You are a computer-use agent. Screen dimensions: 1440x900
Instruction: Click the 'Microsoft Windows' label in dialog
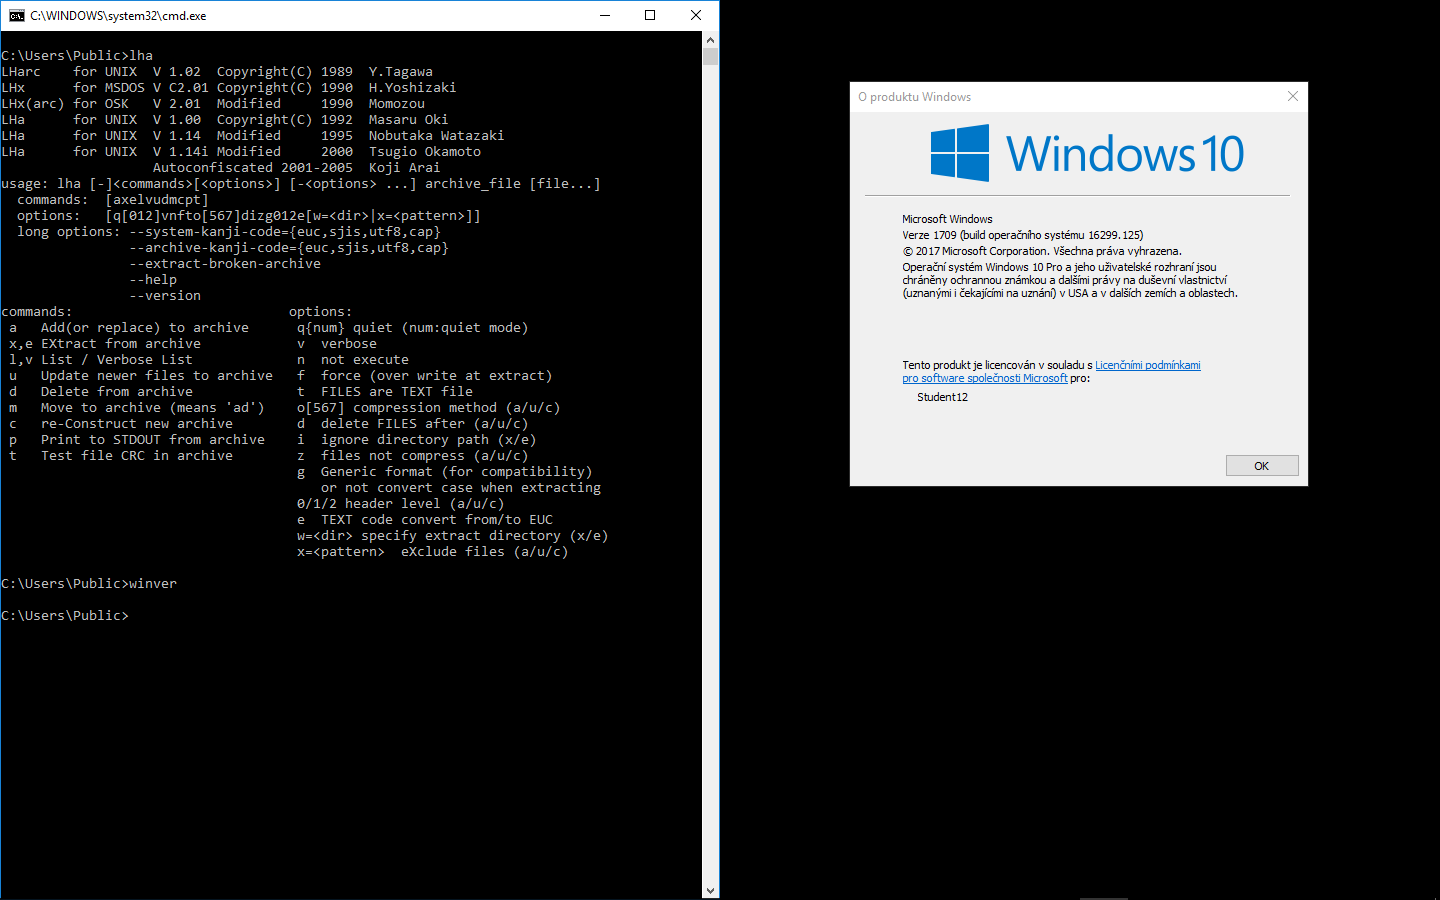click(947, 219)
